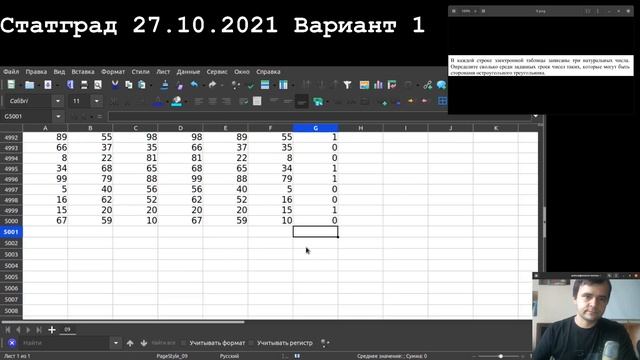
Task: Click the Find Next down arrow
Action: pyautogui.click(x=144, y=343)
